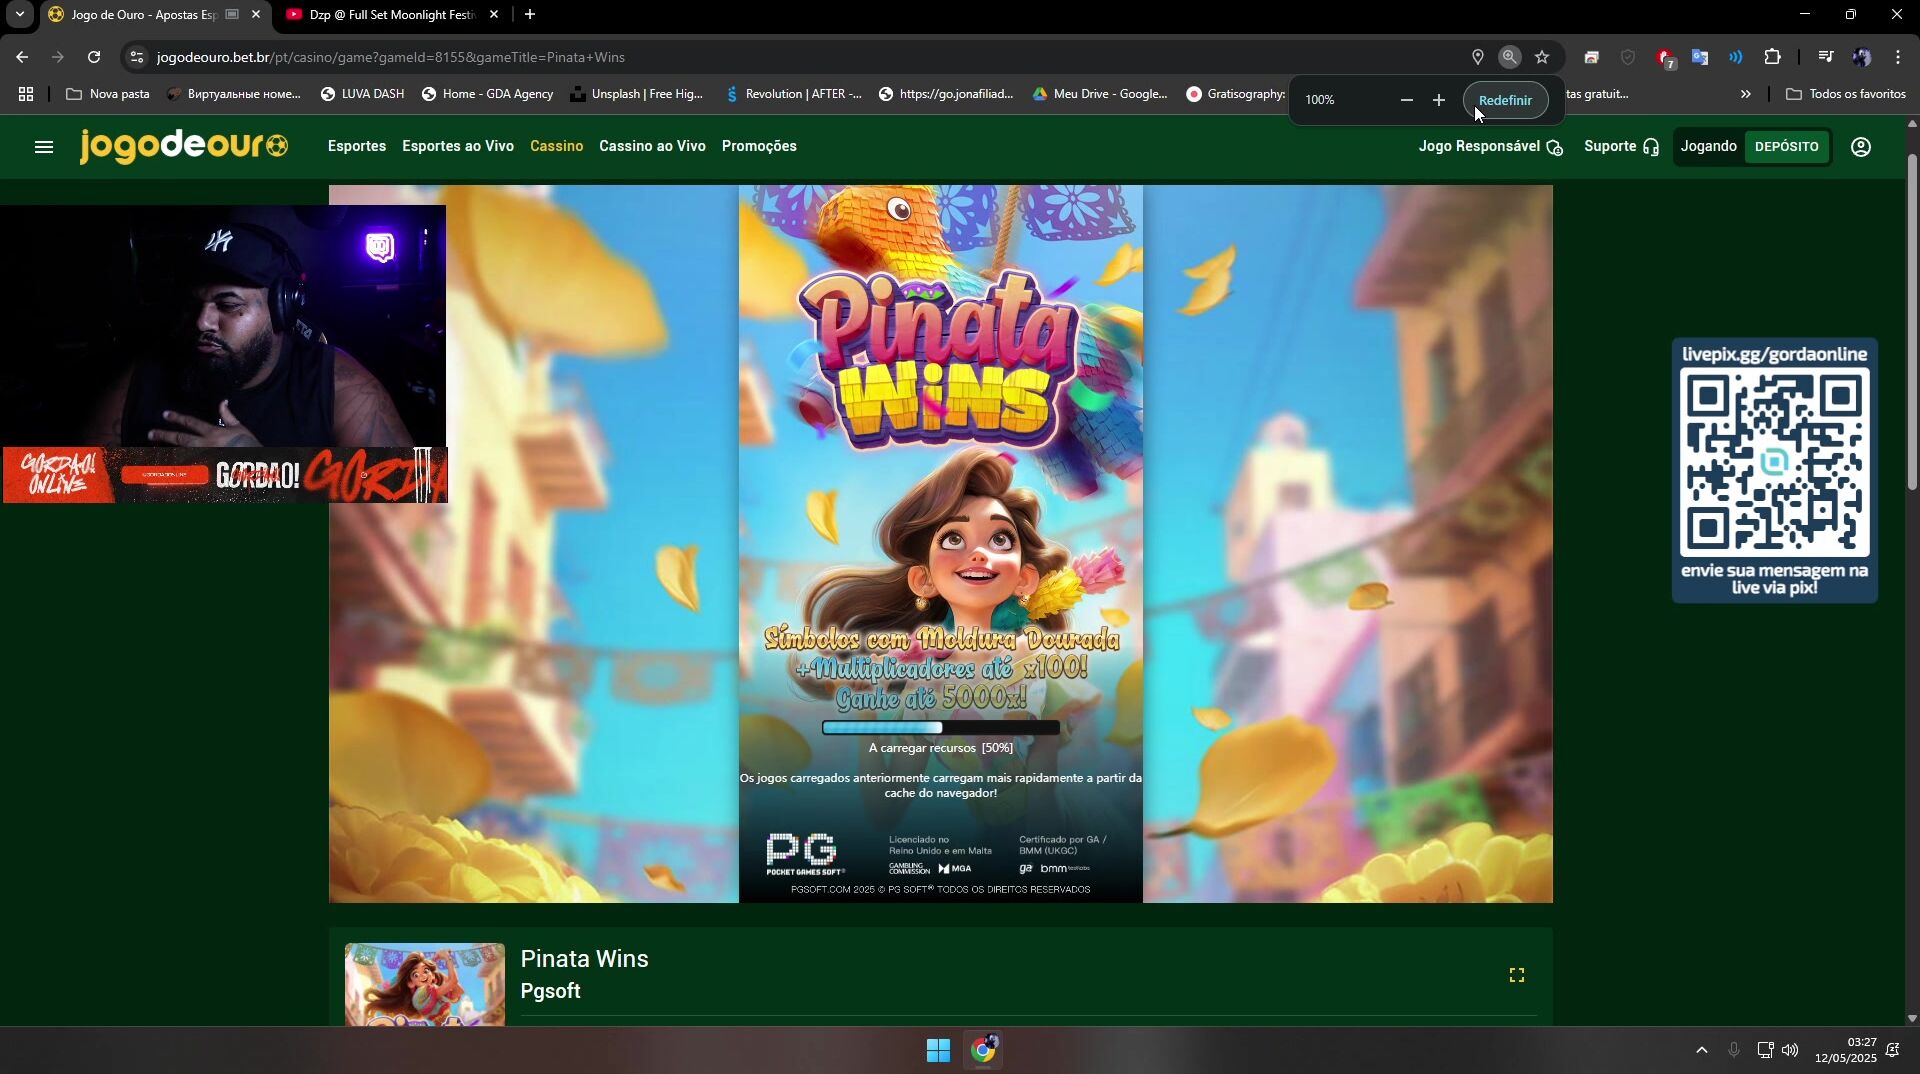Screen dimensions: 1920x1074
Task: Click the Pinata Wins game thumbnail
Action: 425,984
